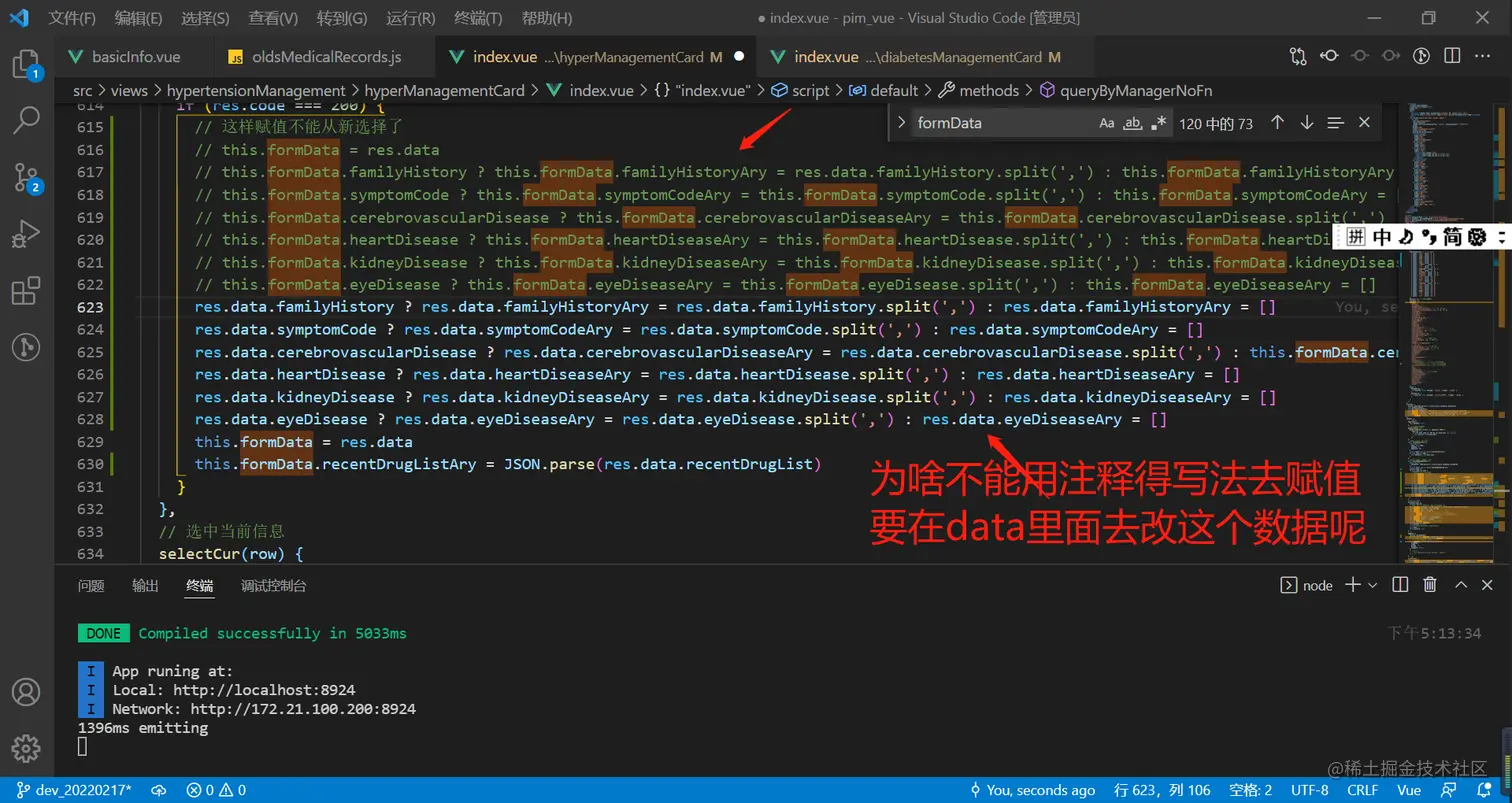Toggle Match Case in find widget
Viewport: 1512px width, 803px height.
1107,123
